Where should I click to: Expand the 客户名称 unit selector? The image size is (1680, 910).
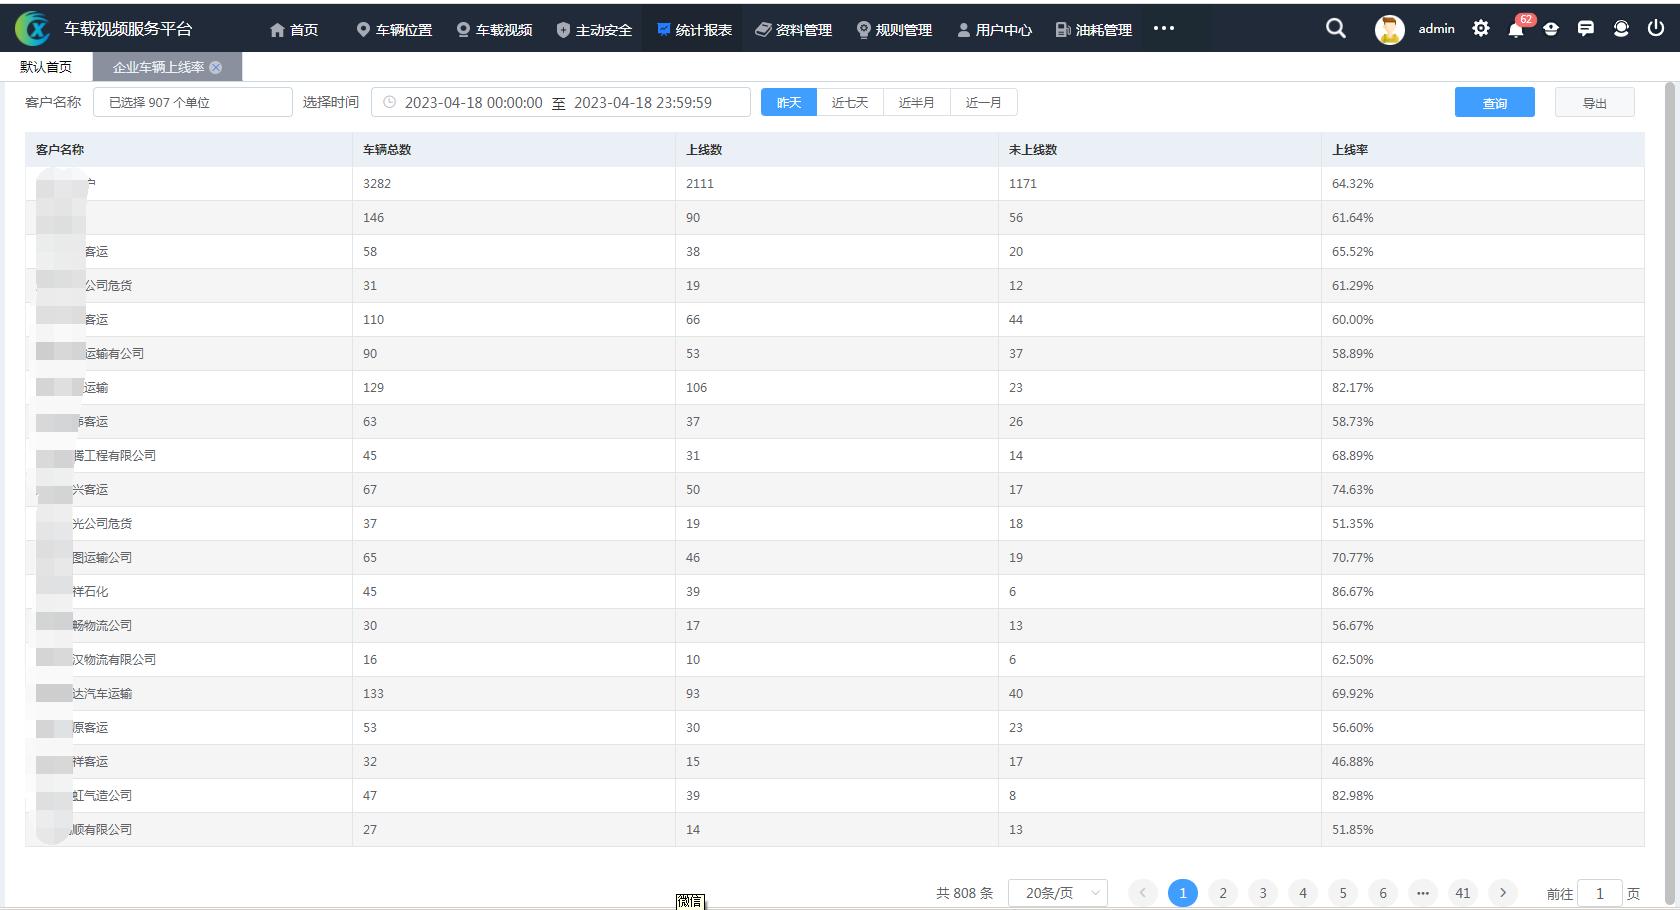pyautogui.click(x=192, y=102)
